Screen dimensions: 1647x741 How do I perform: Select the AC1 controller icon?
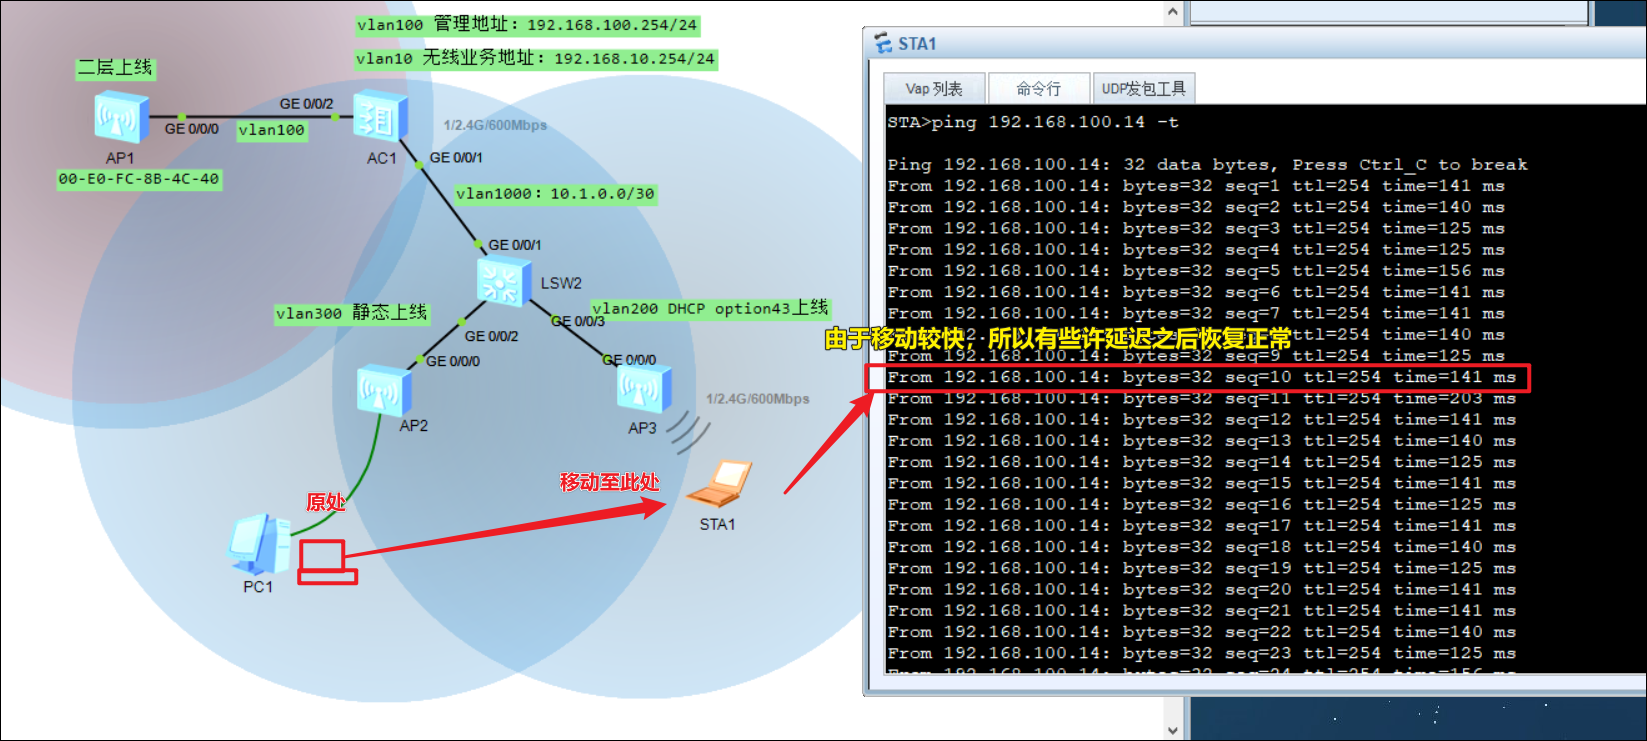pyautogui.click(x=381, y=118)
